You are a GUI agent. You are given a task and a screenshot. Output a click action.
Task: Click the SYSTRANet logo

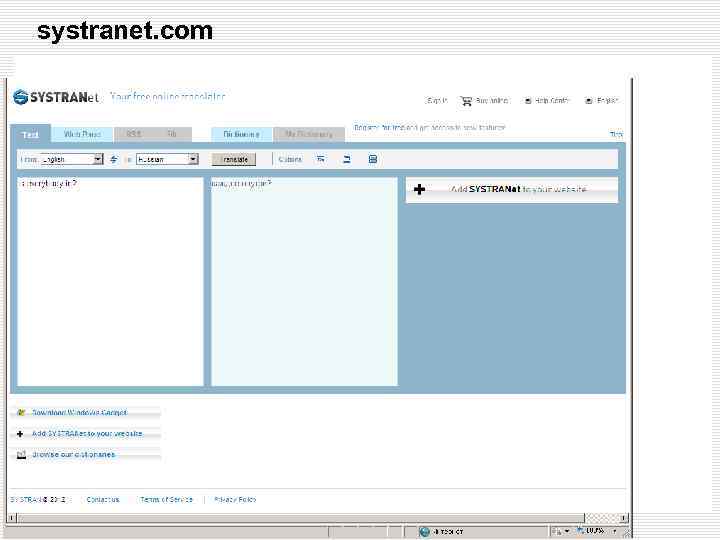click(x=56, y=97)
